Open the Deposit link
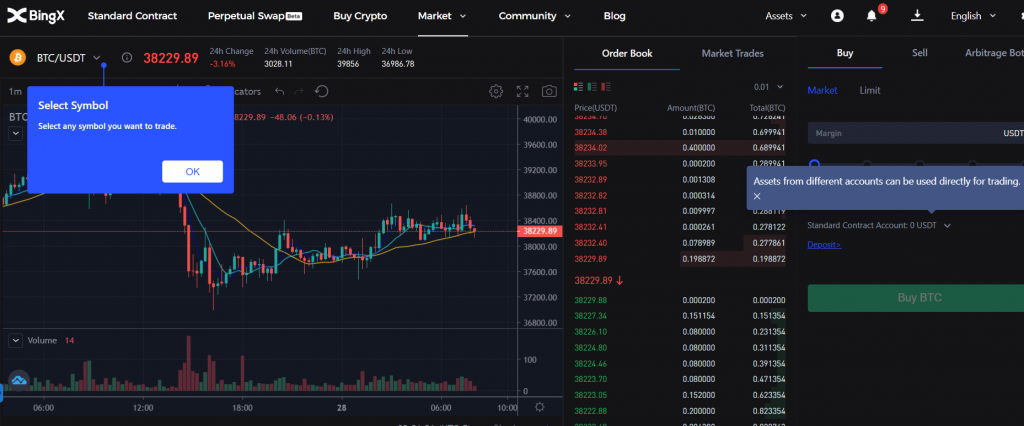The width and height of the screenshot is (1024, 426). [824, 244]
